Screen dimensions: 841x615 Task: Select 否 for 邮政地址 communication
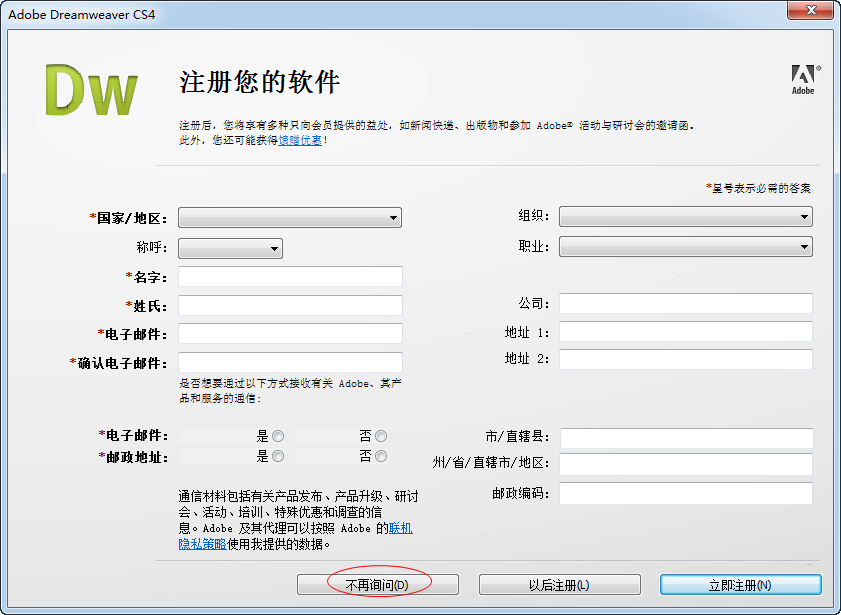point(381,456)
